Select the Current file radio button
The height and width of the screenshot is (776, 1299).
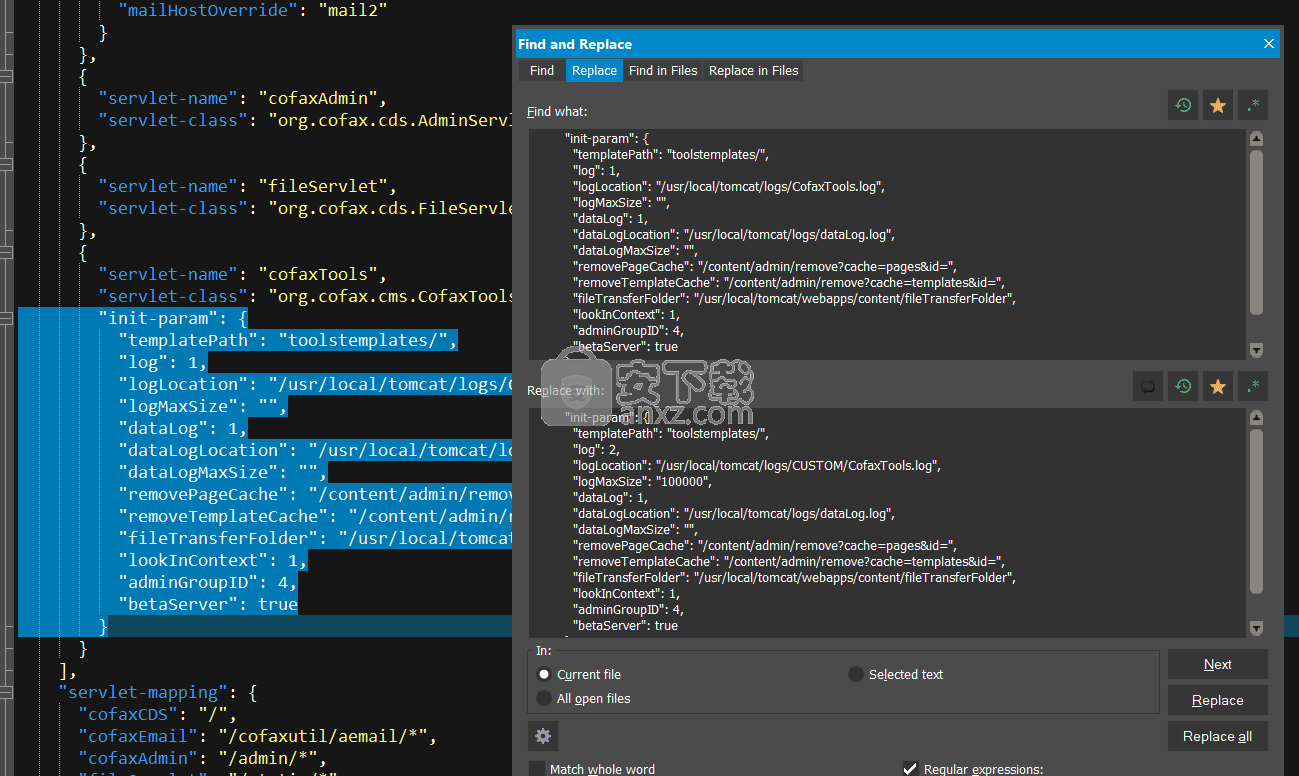544,674
